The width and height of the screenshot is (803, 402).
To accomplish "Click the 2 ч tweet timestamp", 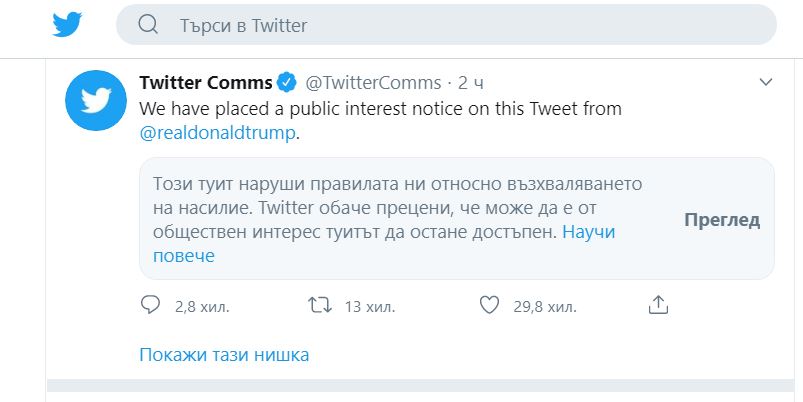I will click(x=471, y=82).
